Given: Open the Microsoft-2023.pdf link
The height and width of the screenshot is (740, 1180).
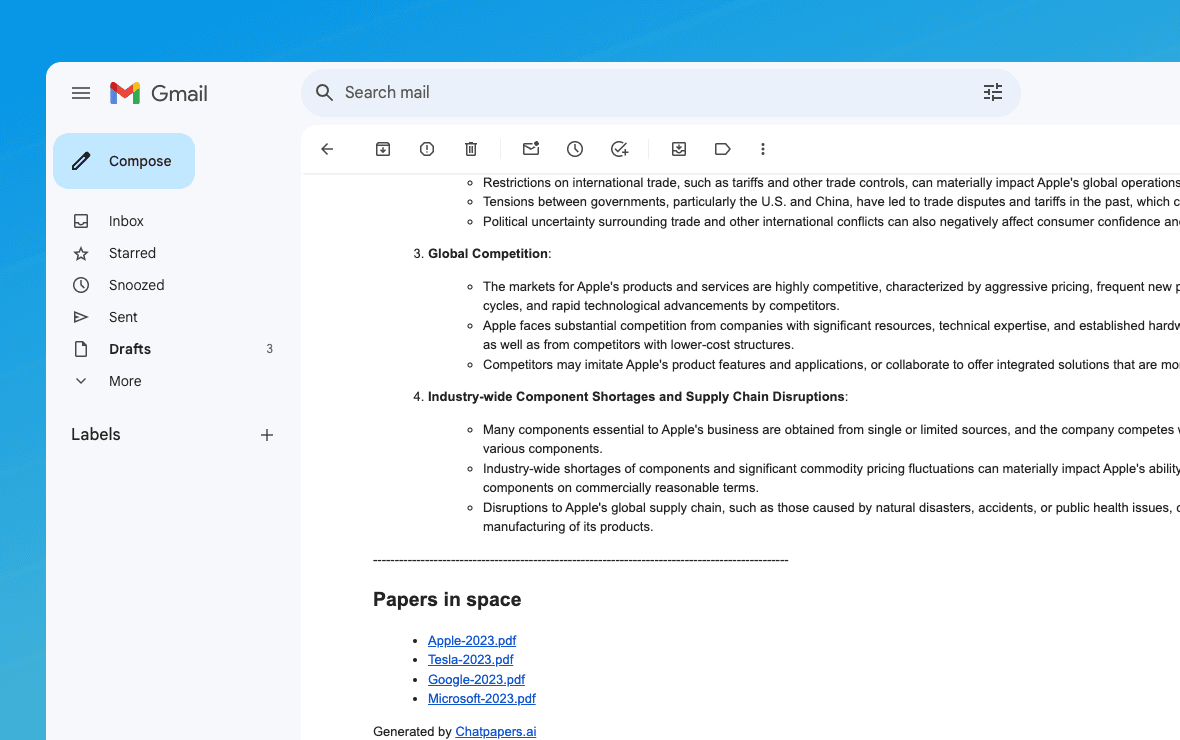Looking at the screenshot, I should coord(482,699).
